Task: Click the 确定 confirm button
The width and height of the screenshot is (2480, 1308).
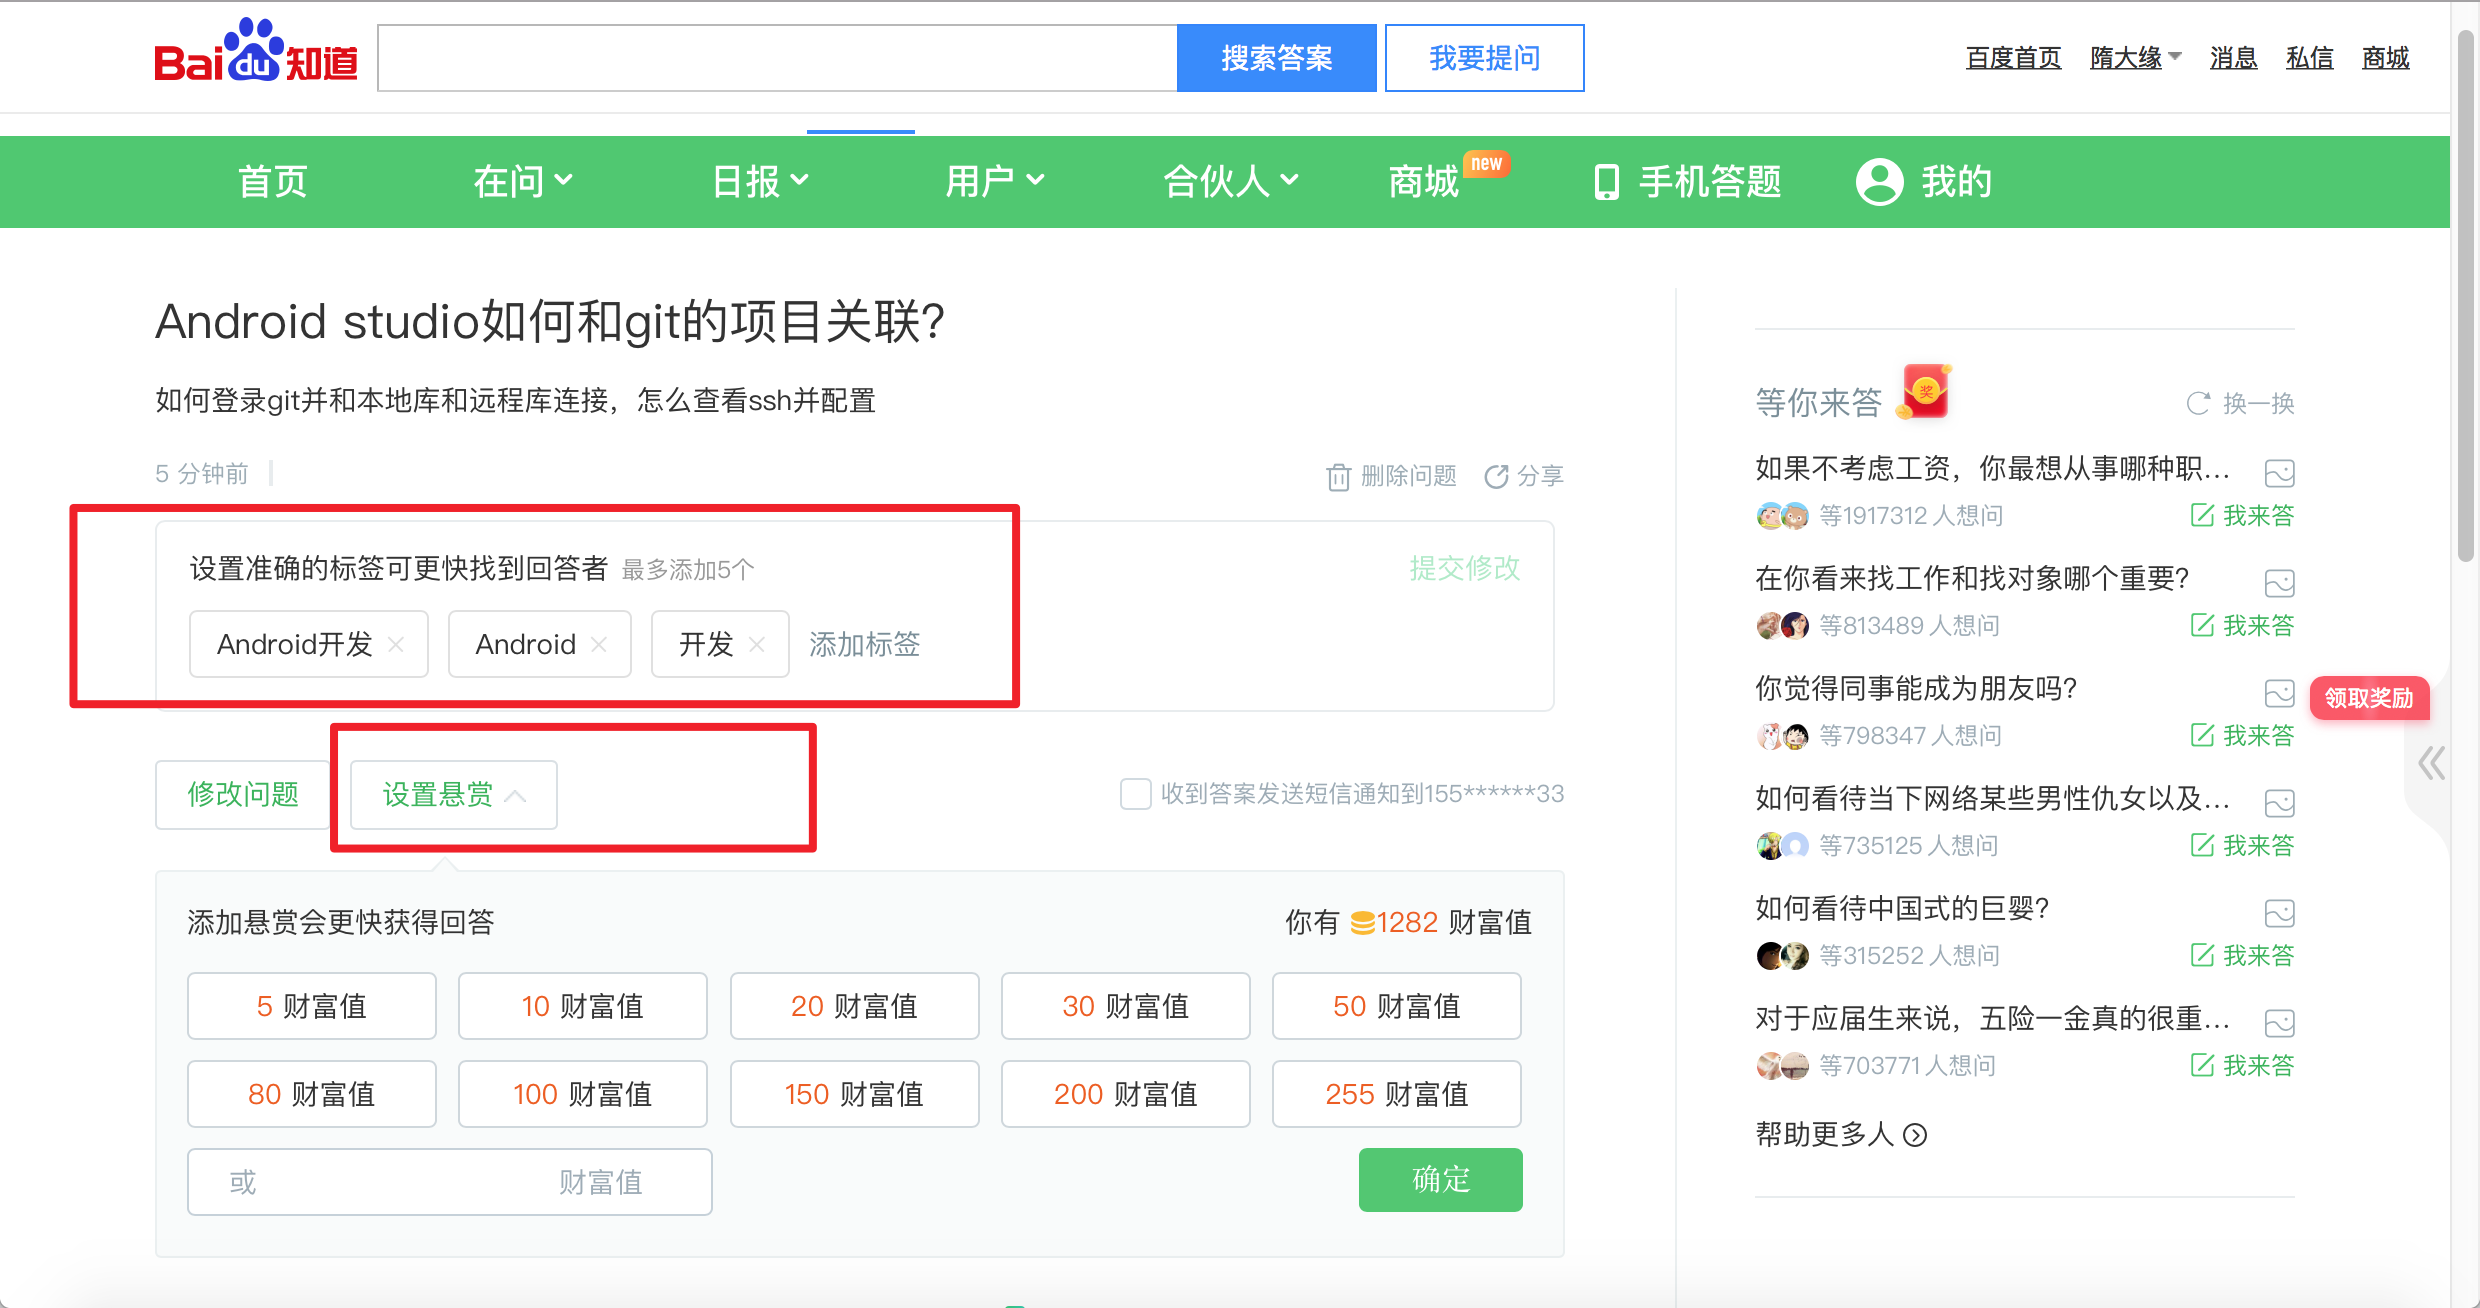Action: (x=1441, y=1180)
